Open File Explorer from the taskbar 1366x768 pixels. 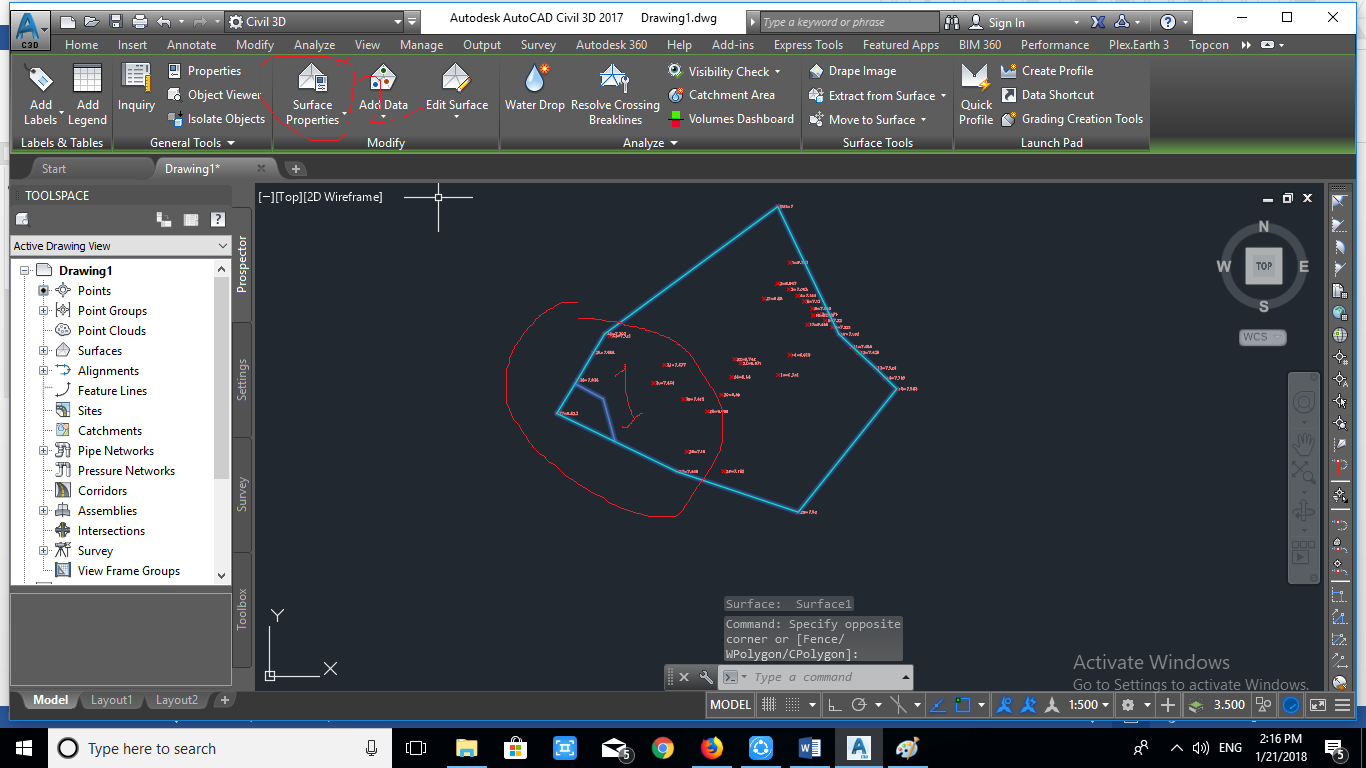(x=466, y=748)
